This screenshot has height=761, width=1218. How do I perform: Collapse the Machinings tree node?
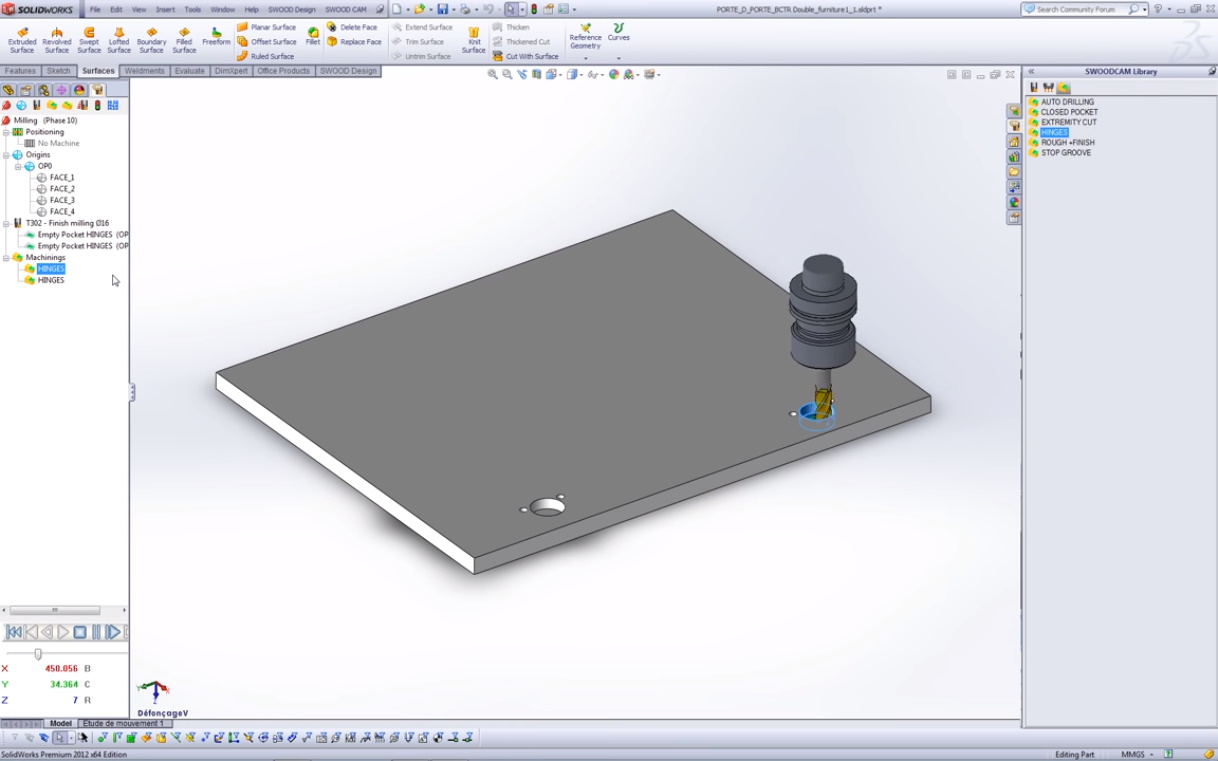click(6, 258)
